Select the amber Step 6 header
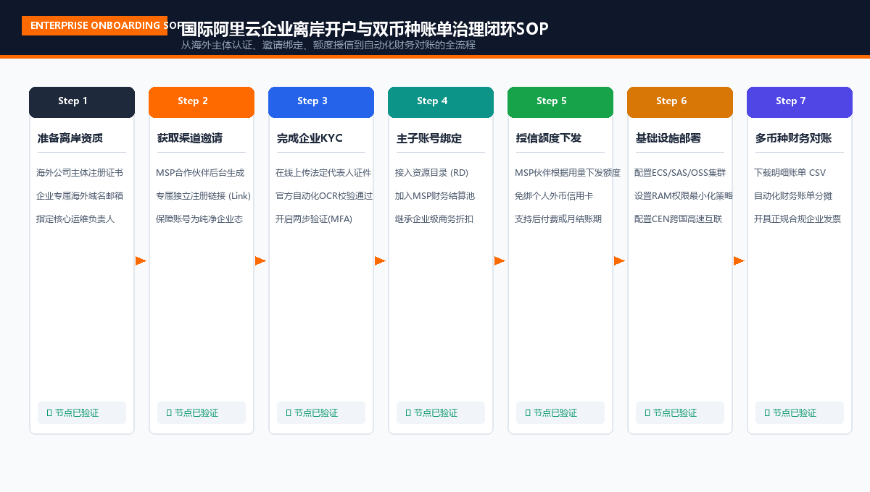 click(680, 102)
